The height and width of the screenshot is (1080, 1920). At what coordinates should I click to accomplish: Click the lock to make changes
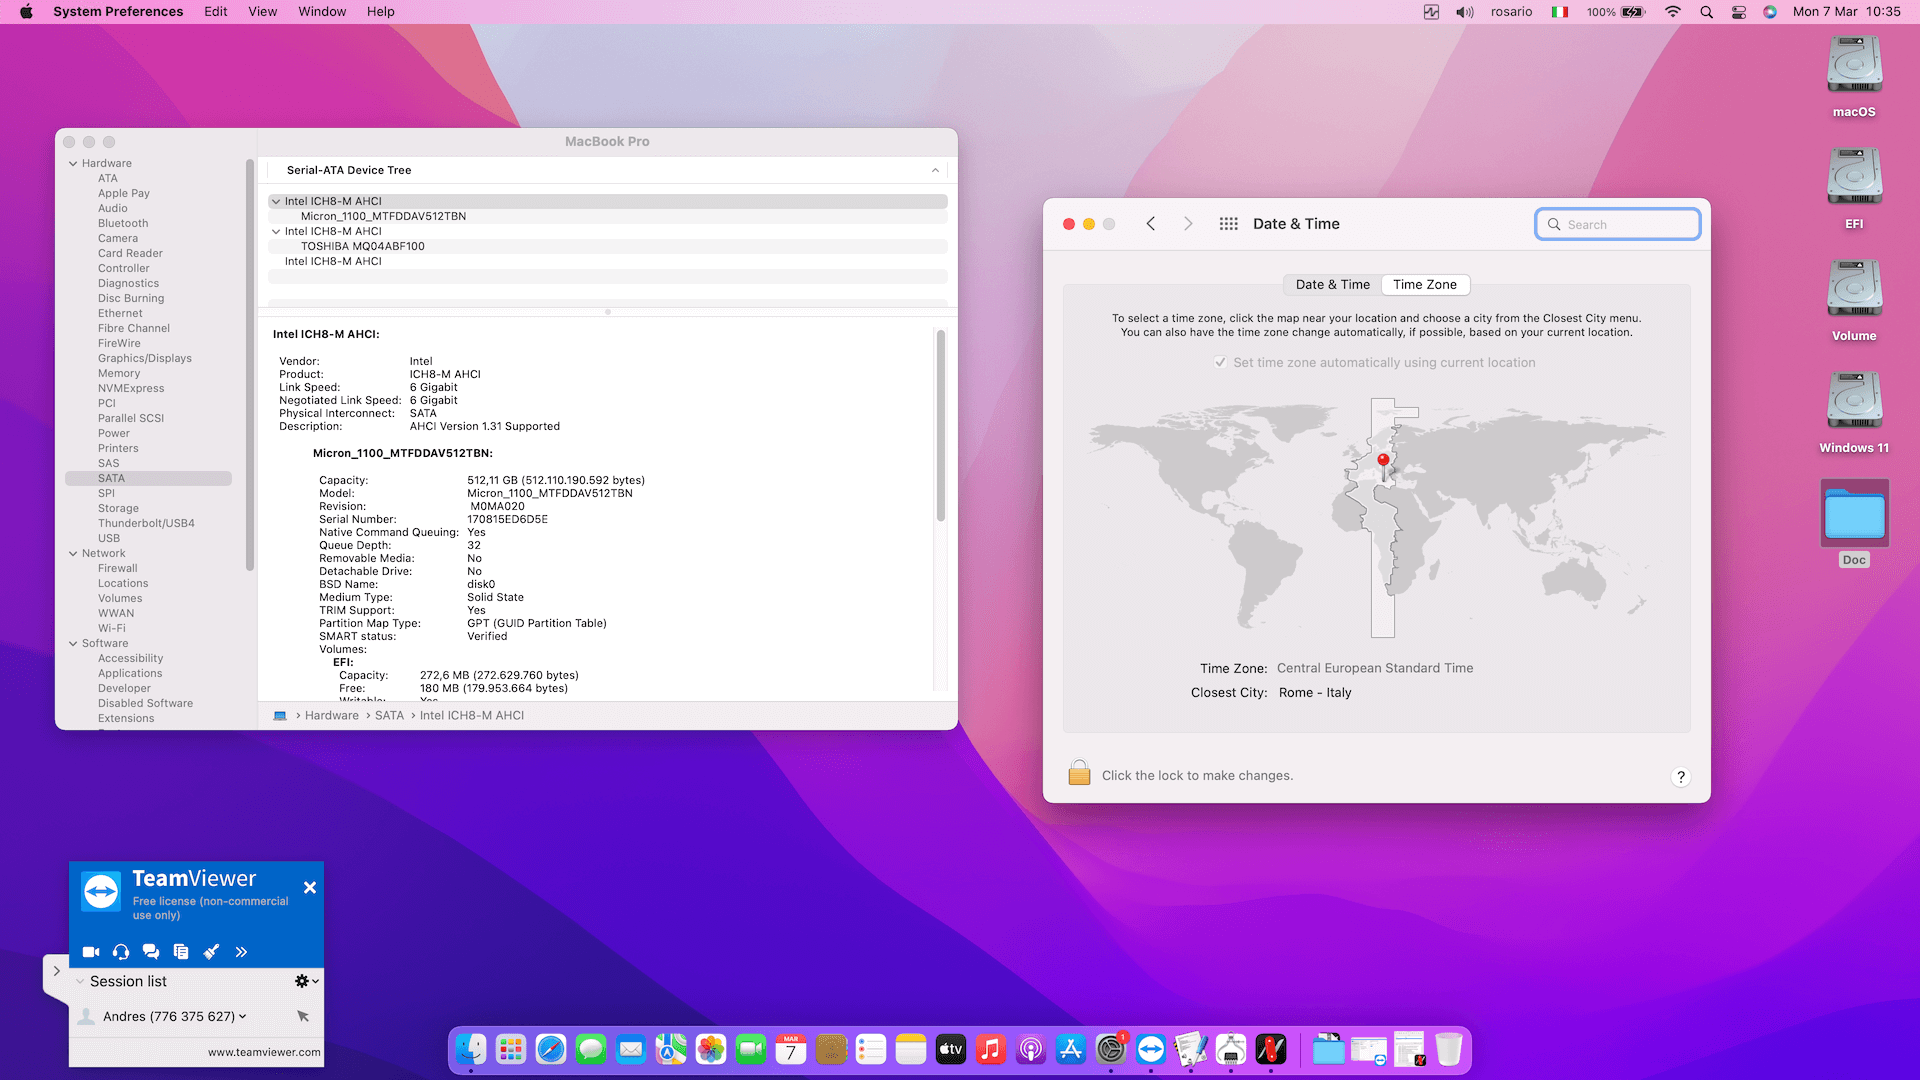(1079, 774)
